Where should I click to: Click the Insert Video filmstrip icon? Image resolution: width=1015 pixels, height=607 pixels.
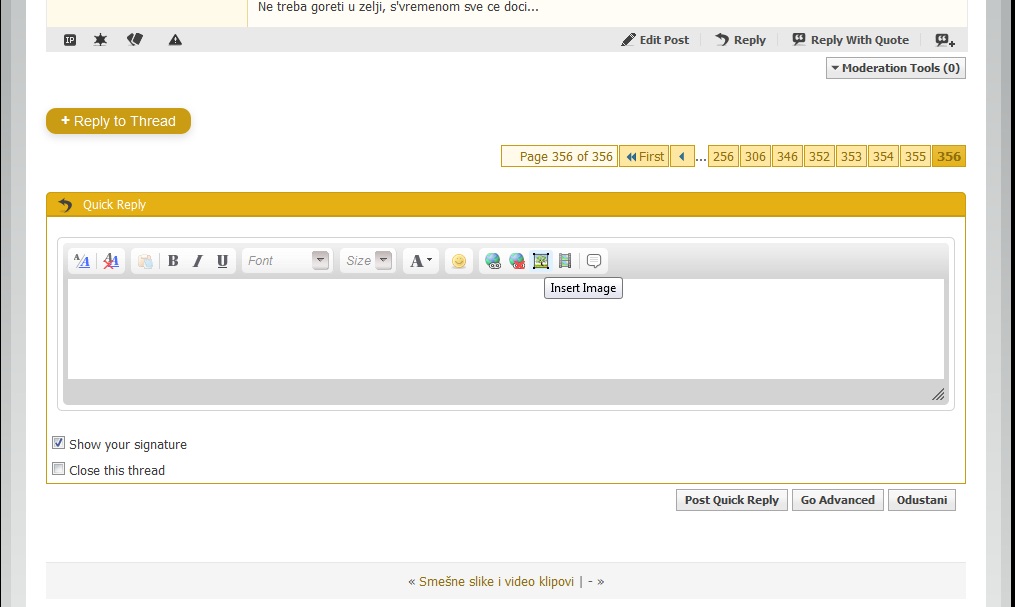click(x=565, y=261)
